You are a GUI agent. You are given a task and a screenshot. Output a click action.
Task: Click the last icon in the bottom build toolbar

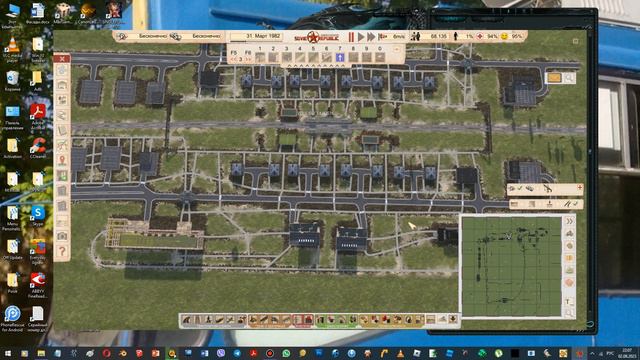pos(453,319)
